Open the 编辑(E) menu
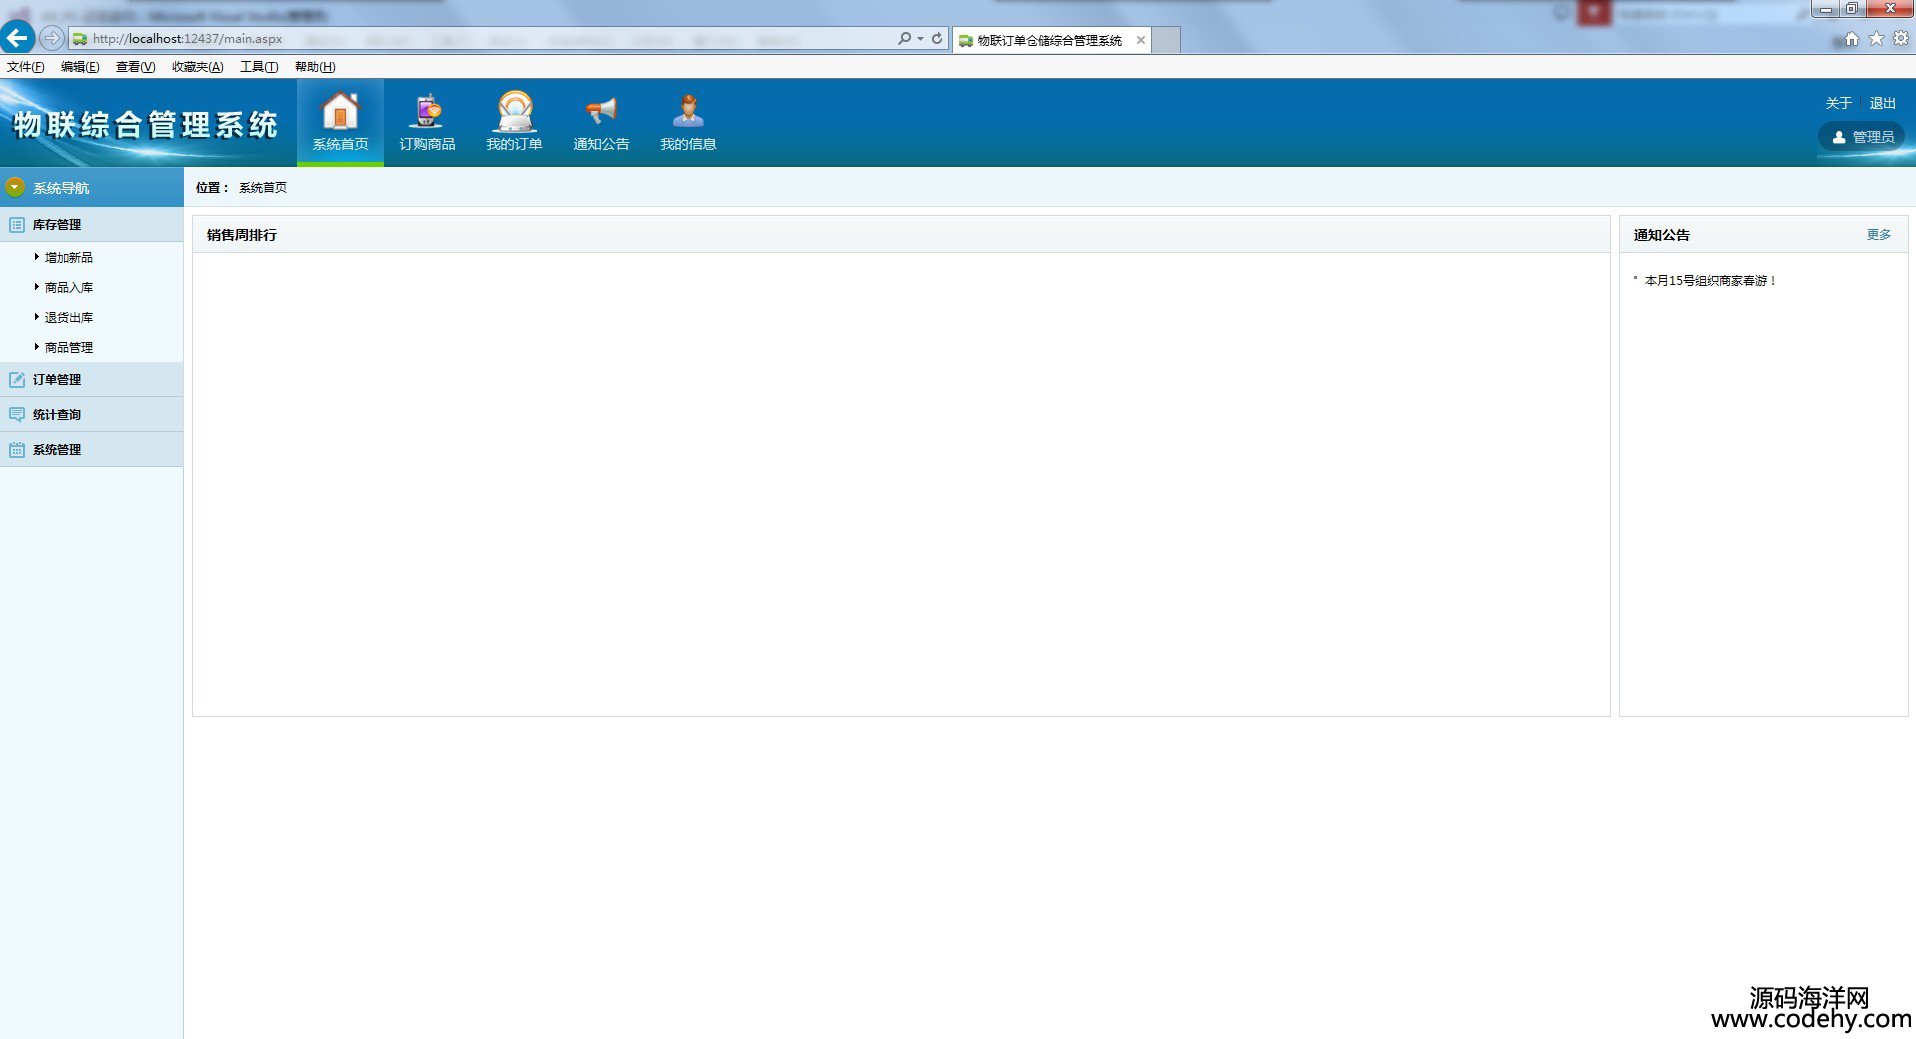 tap(80, 67)
